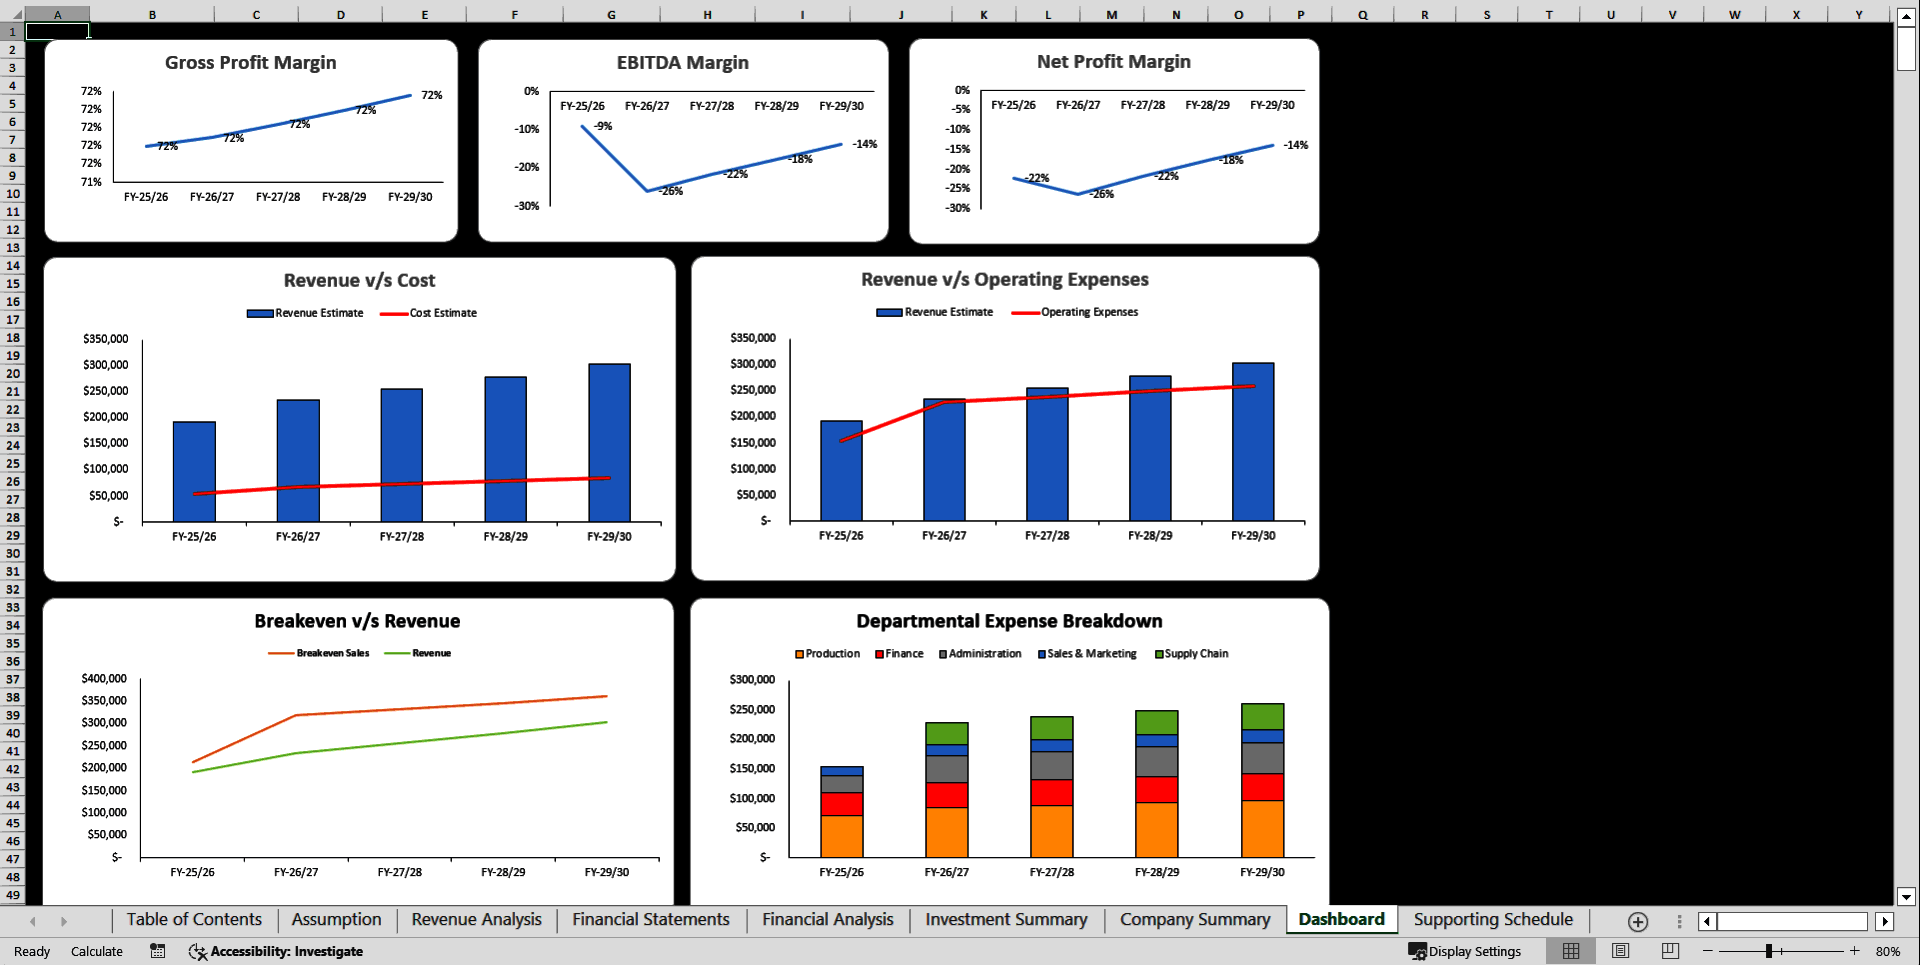Open the Supporting Schedule tab

point(1492,919)
